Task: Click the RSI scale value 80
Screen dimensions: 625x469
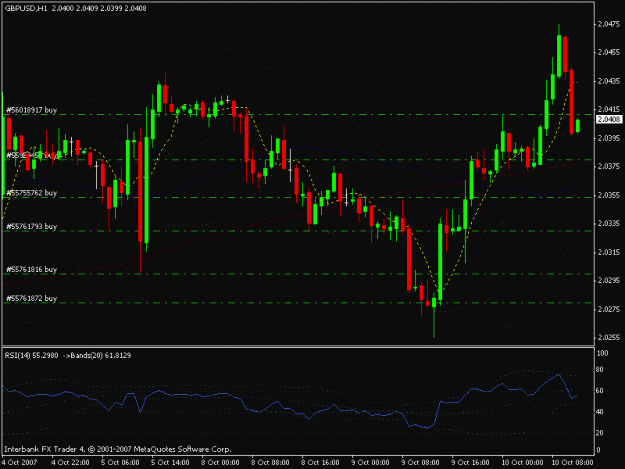Action: (601, 370)
